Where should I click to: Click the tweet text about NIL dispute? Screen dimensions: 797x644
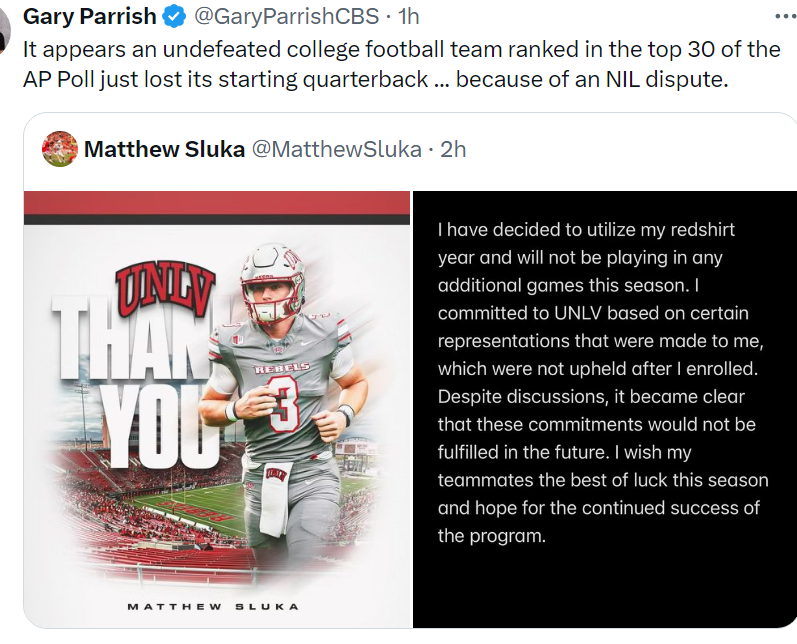[x=400, y=63]
